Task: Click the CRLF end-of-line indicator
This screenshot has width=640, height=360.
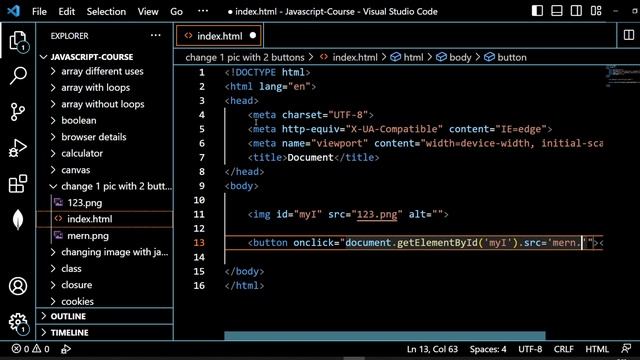Action: point(563,349)
